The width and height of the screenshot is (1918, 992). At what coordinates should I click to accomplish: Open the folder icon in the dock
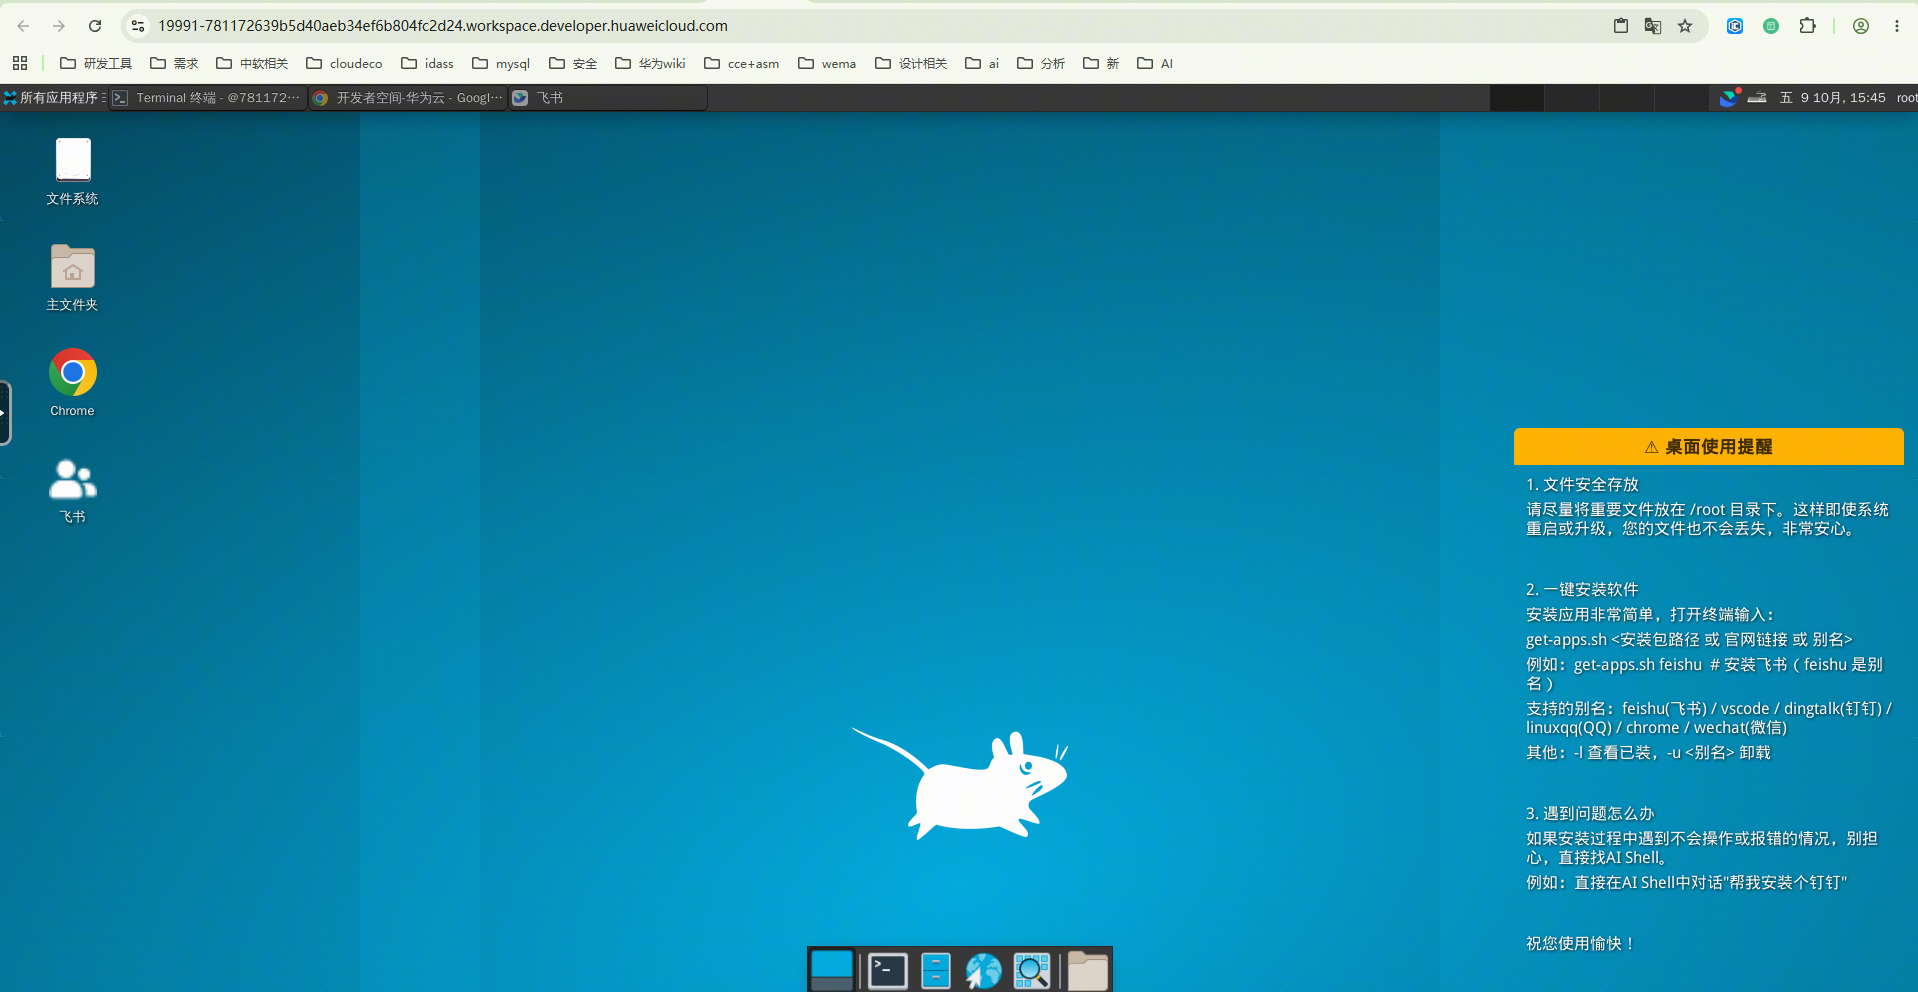click(1088, 970)
